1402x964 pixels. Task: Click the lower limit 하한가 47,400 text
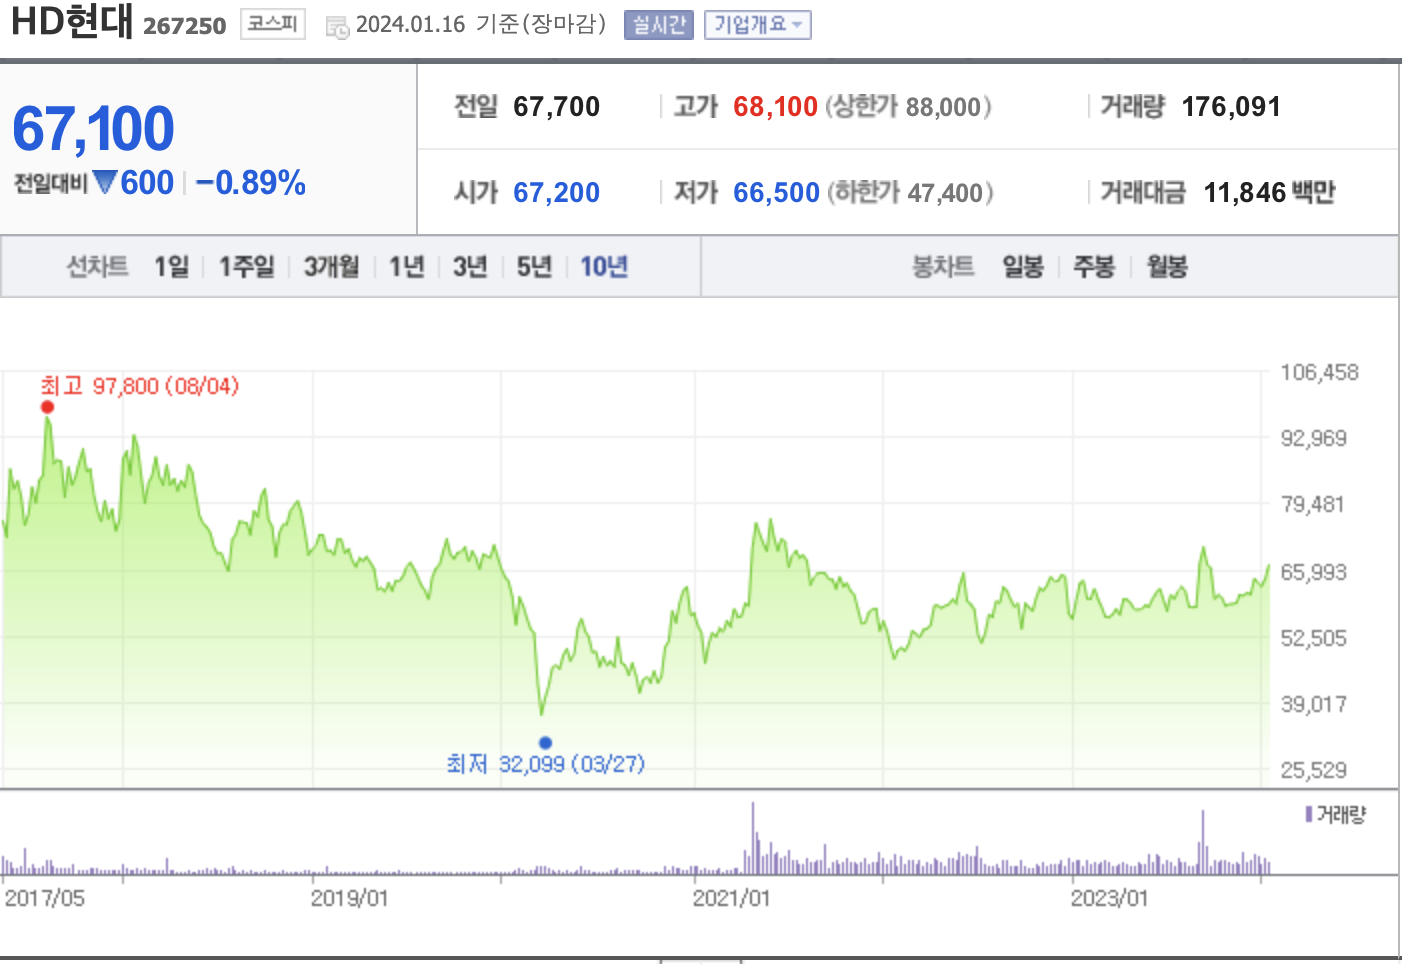910,193
